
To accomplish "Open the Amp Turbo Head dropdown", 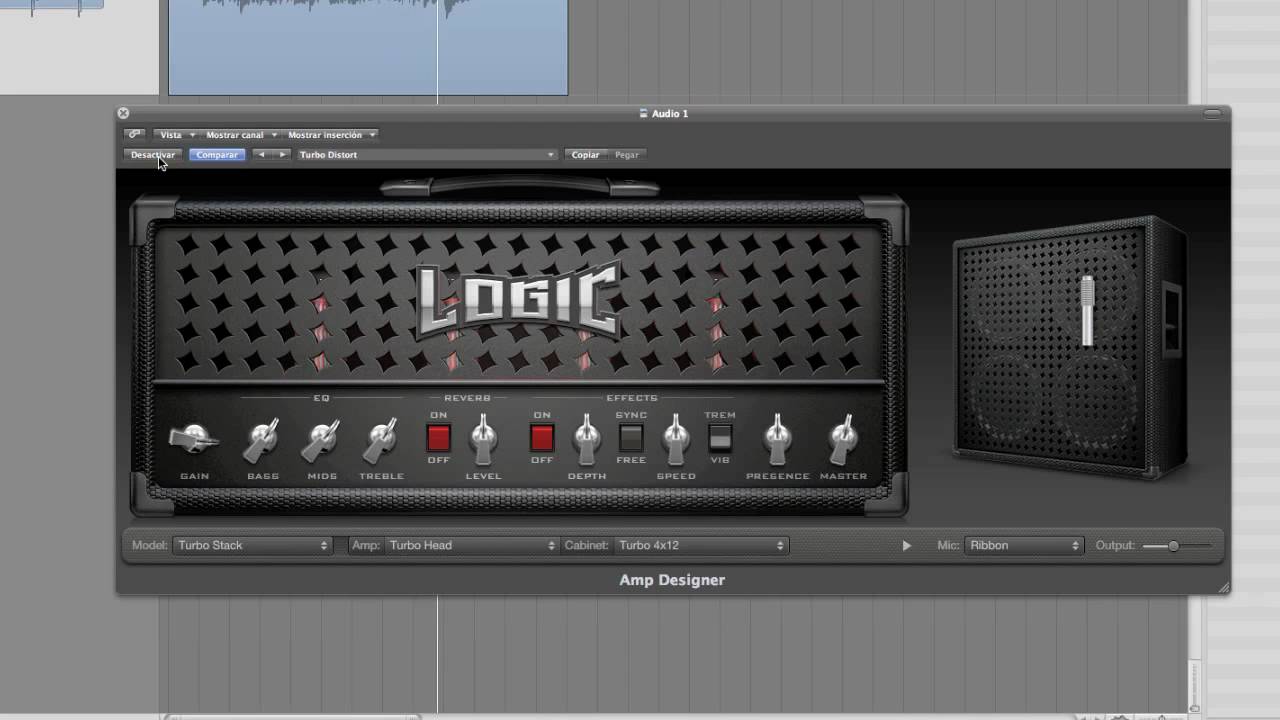I will click(x=471, y=545).
